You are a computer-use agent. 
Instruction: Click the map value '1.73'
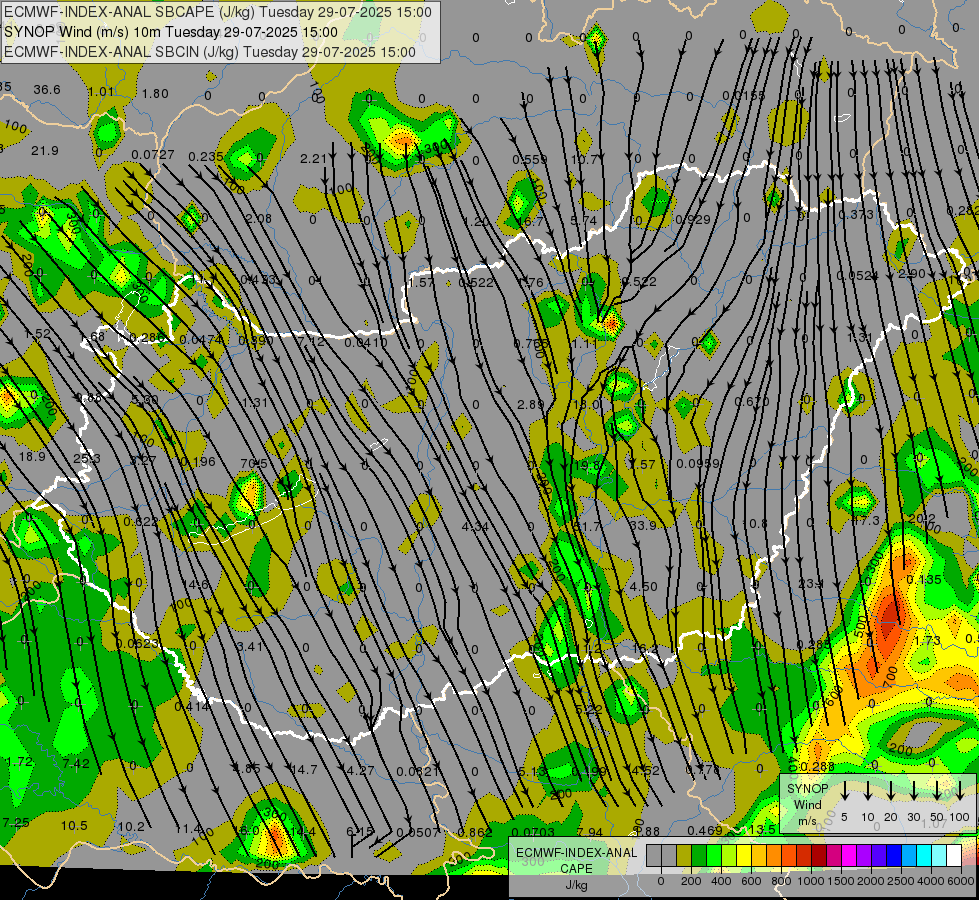pyautogui.click(x=927, y=641)
